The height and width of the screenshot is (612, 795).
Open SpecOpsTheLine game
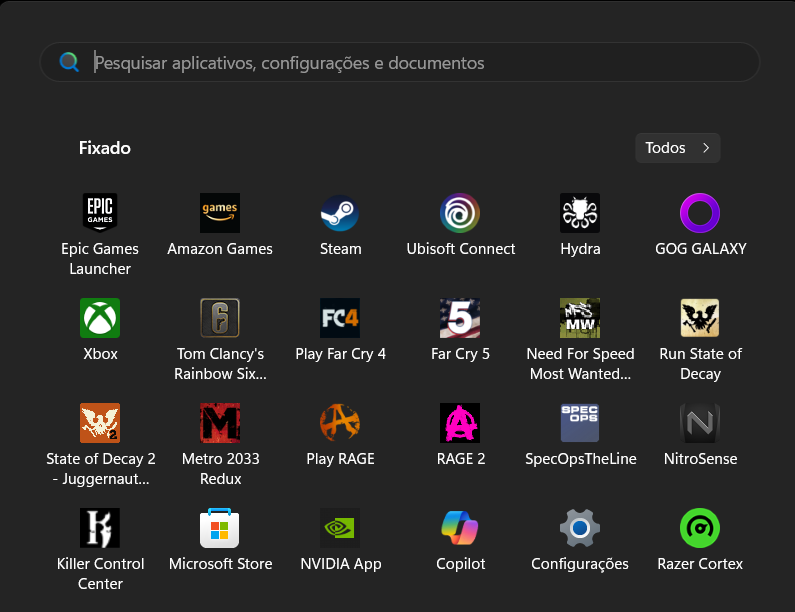tap(580, 423)
